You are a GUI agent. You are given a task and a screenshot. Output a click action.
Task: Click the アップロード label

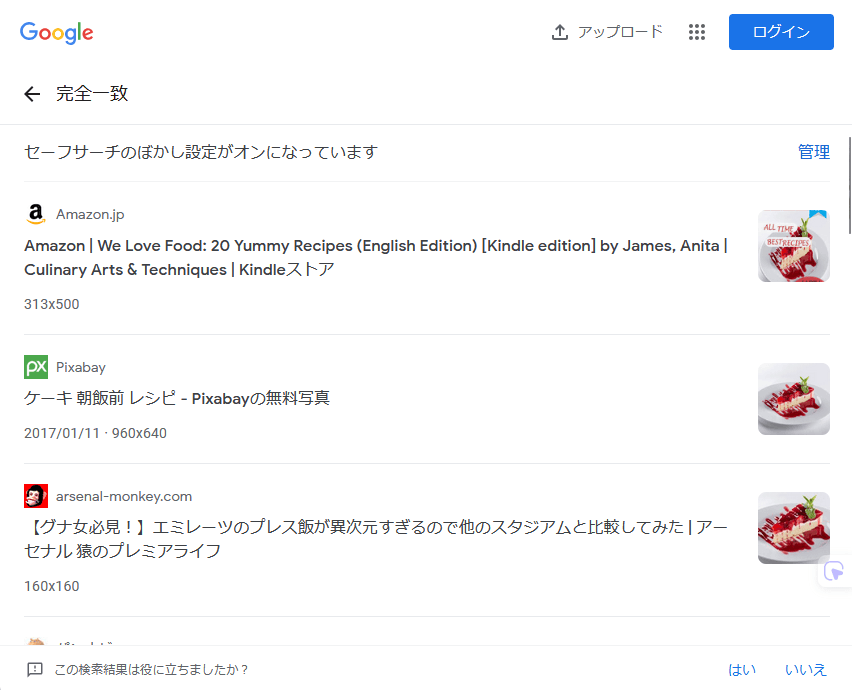pos(621,32)
